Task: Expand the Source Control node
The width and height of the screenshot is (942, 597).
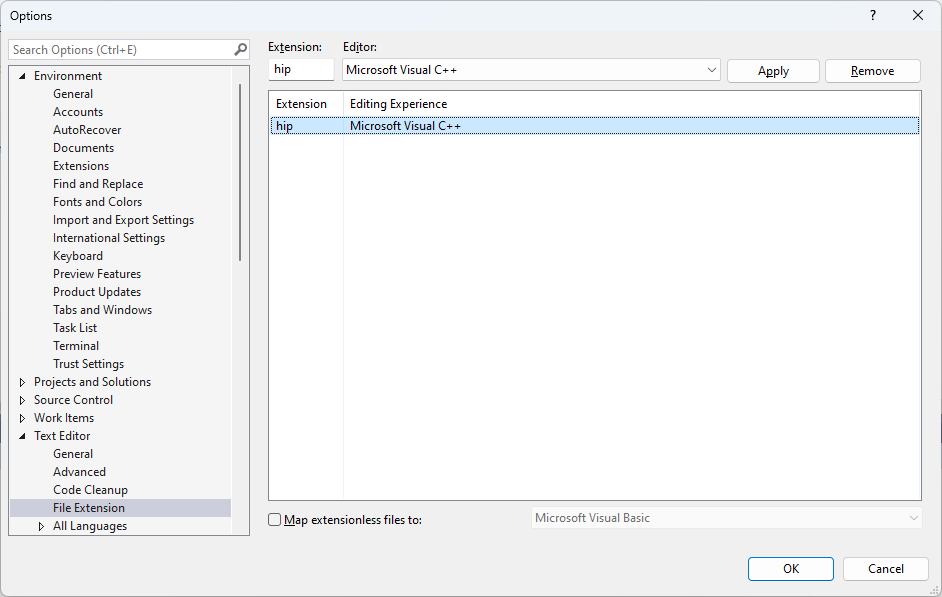Action: (x=22, y=399)
